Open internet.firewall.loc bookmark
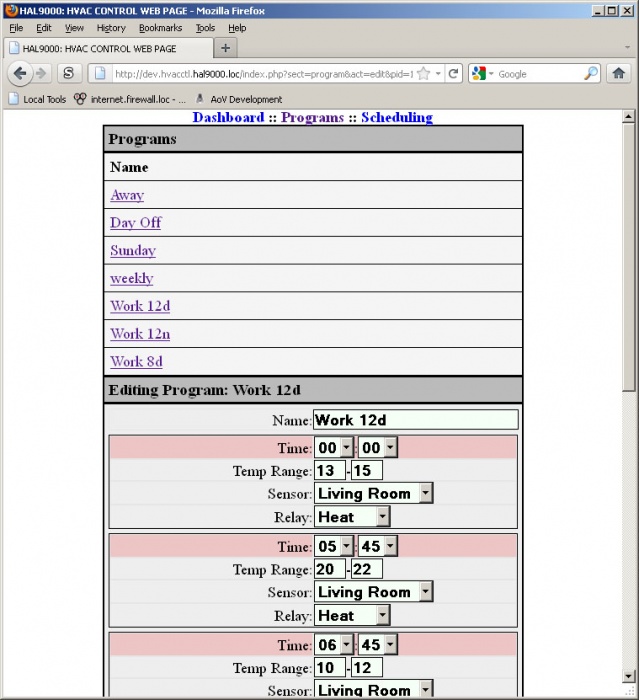 coord(130,99)
